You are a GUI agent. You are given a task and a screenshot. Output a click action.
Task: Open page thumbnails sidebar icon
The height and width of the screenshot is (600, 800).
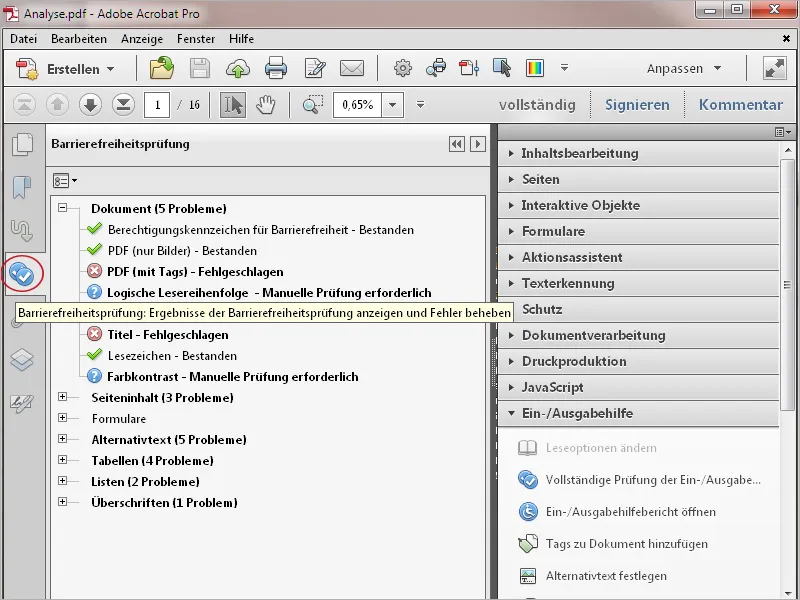[23, 144]
